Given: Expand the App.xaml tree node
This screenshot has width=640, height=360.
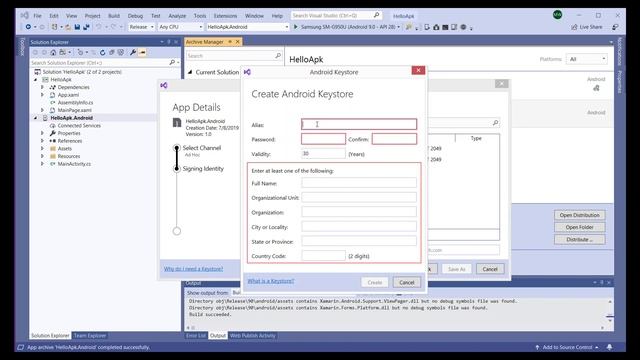Looking at the screenshot, I should tap(42, 95).
